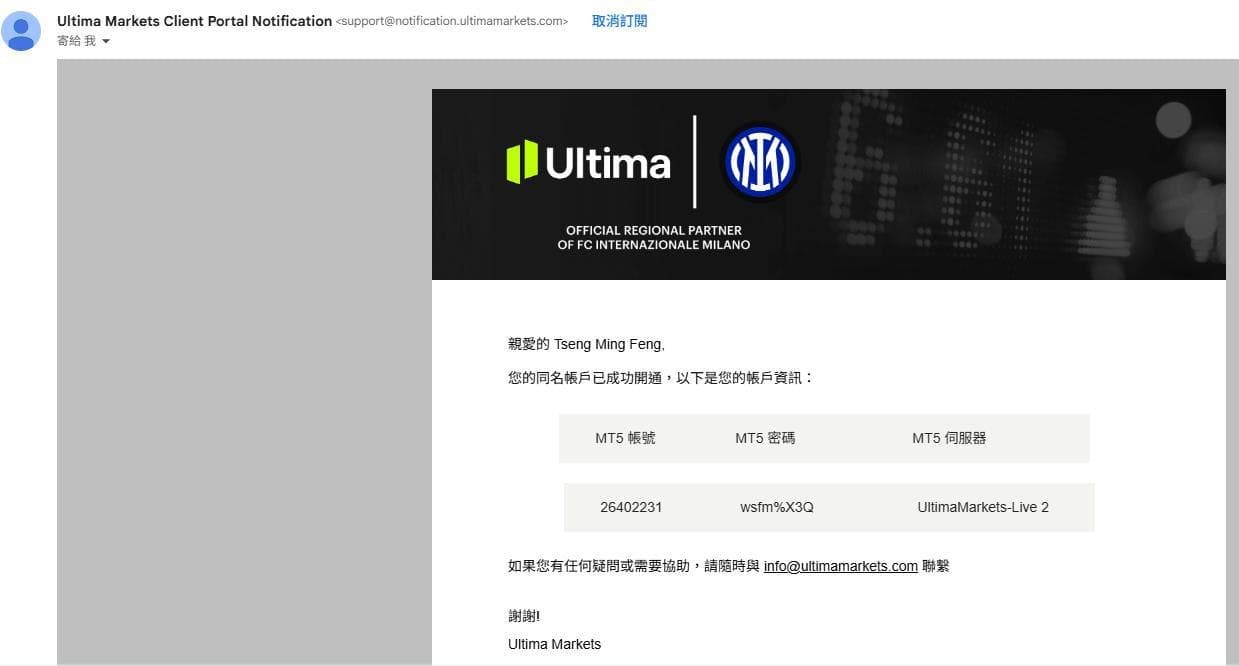Click the sender profile avatar icon
The width and height of the screenshot is (1239, 666).
click(21, 31)
